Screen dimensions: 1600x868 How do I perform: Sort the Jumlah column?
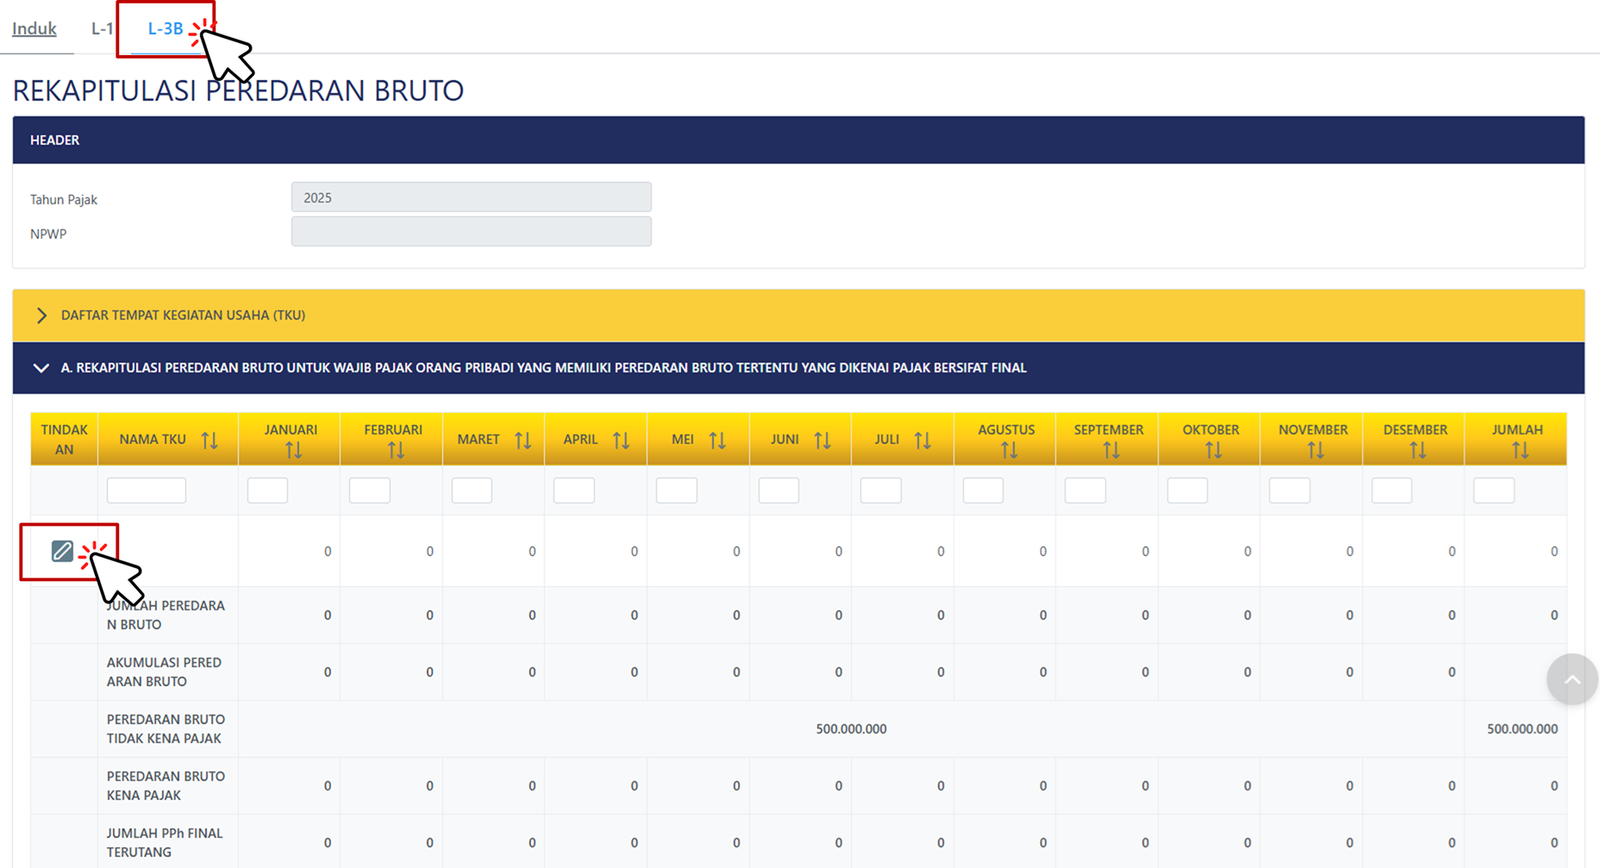coord(1520,451)
